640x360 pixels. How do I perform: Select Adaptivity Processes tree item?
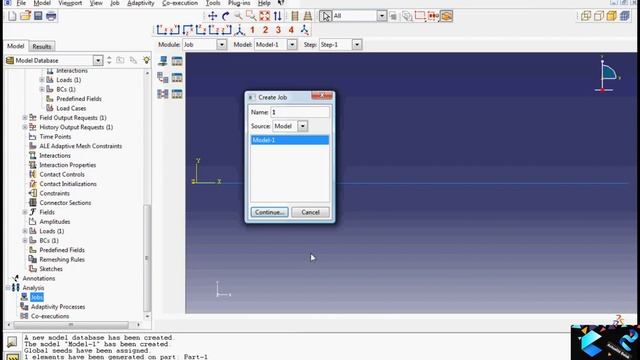tap(58, 307)
